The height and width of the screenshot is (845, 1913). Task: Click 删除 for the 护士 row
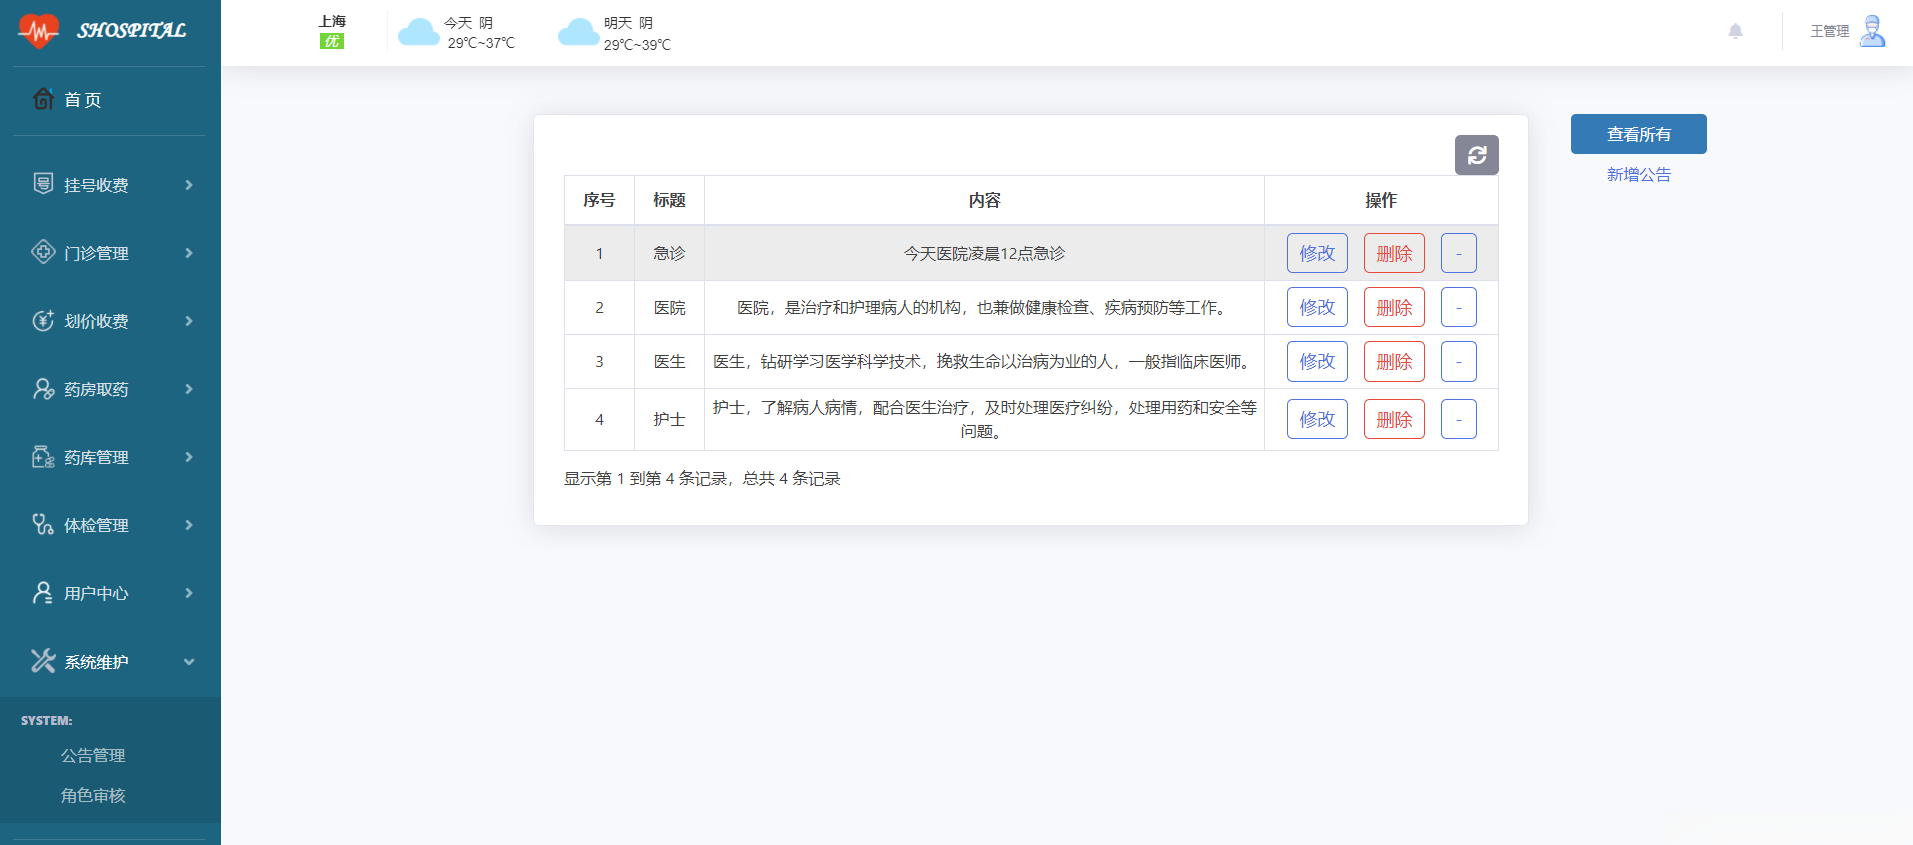click(x=1394, y=419)
